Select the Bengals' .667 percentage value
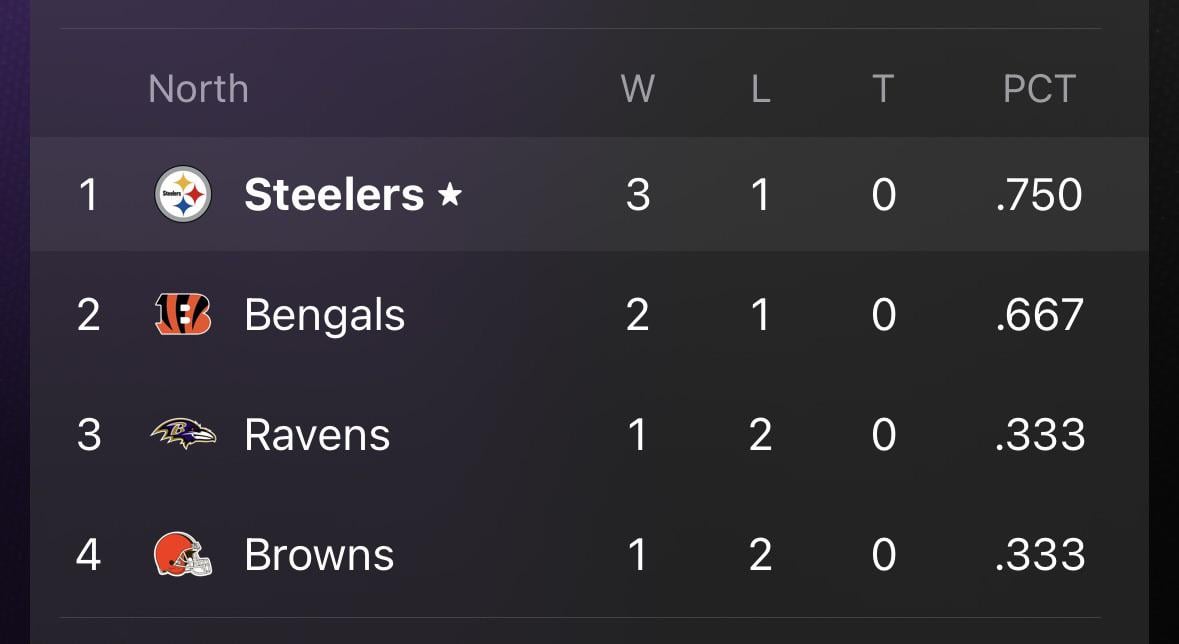 point(1039,315)
